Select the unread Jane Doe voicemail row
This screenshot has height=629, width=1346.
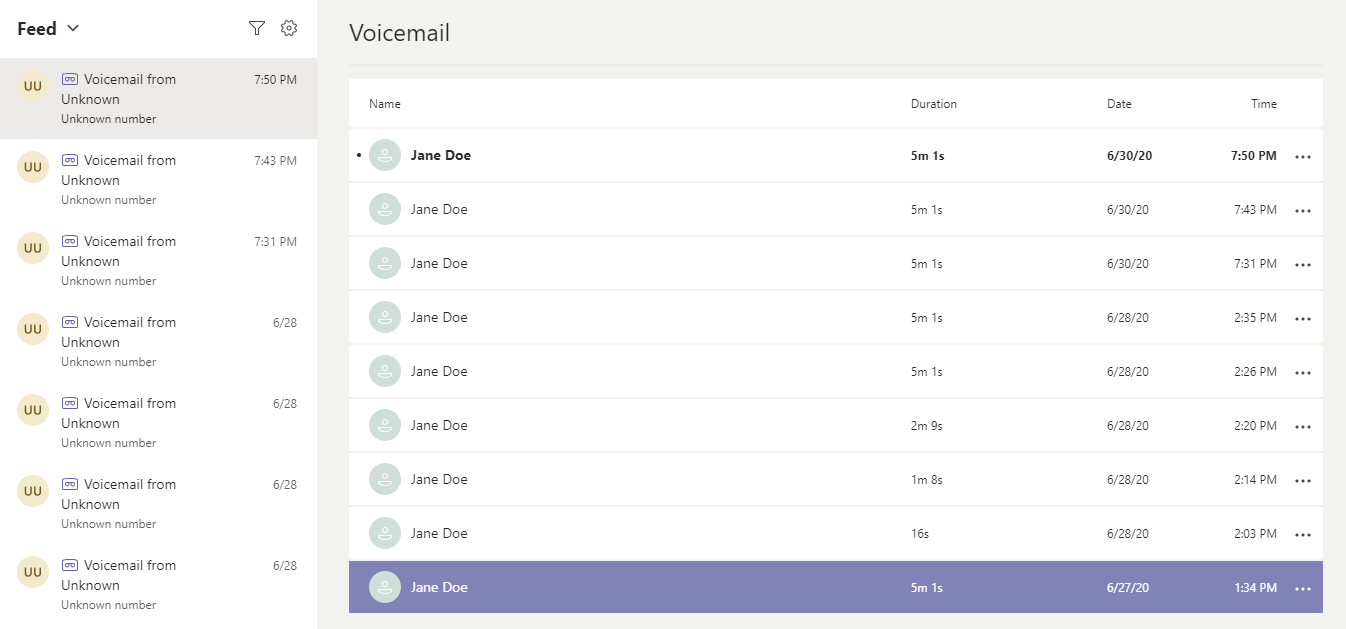[836, 156]
